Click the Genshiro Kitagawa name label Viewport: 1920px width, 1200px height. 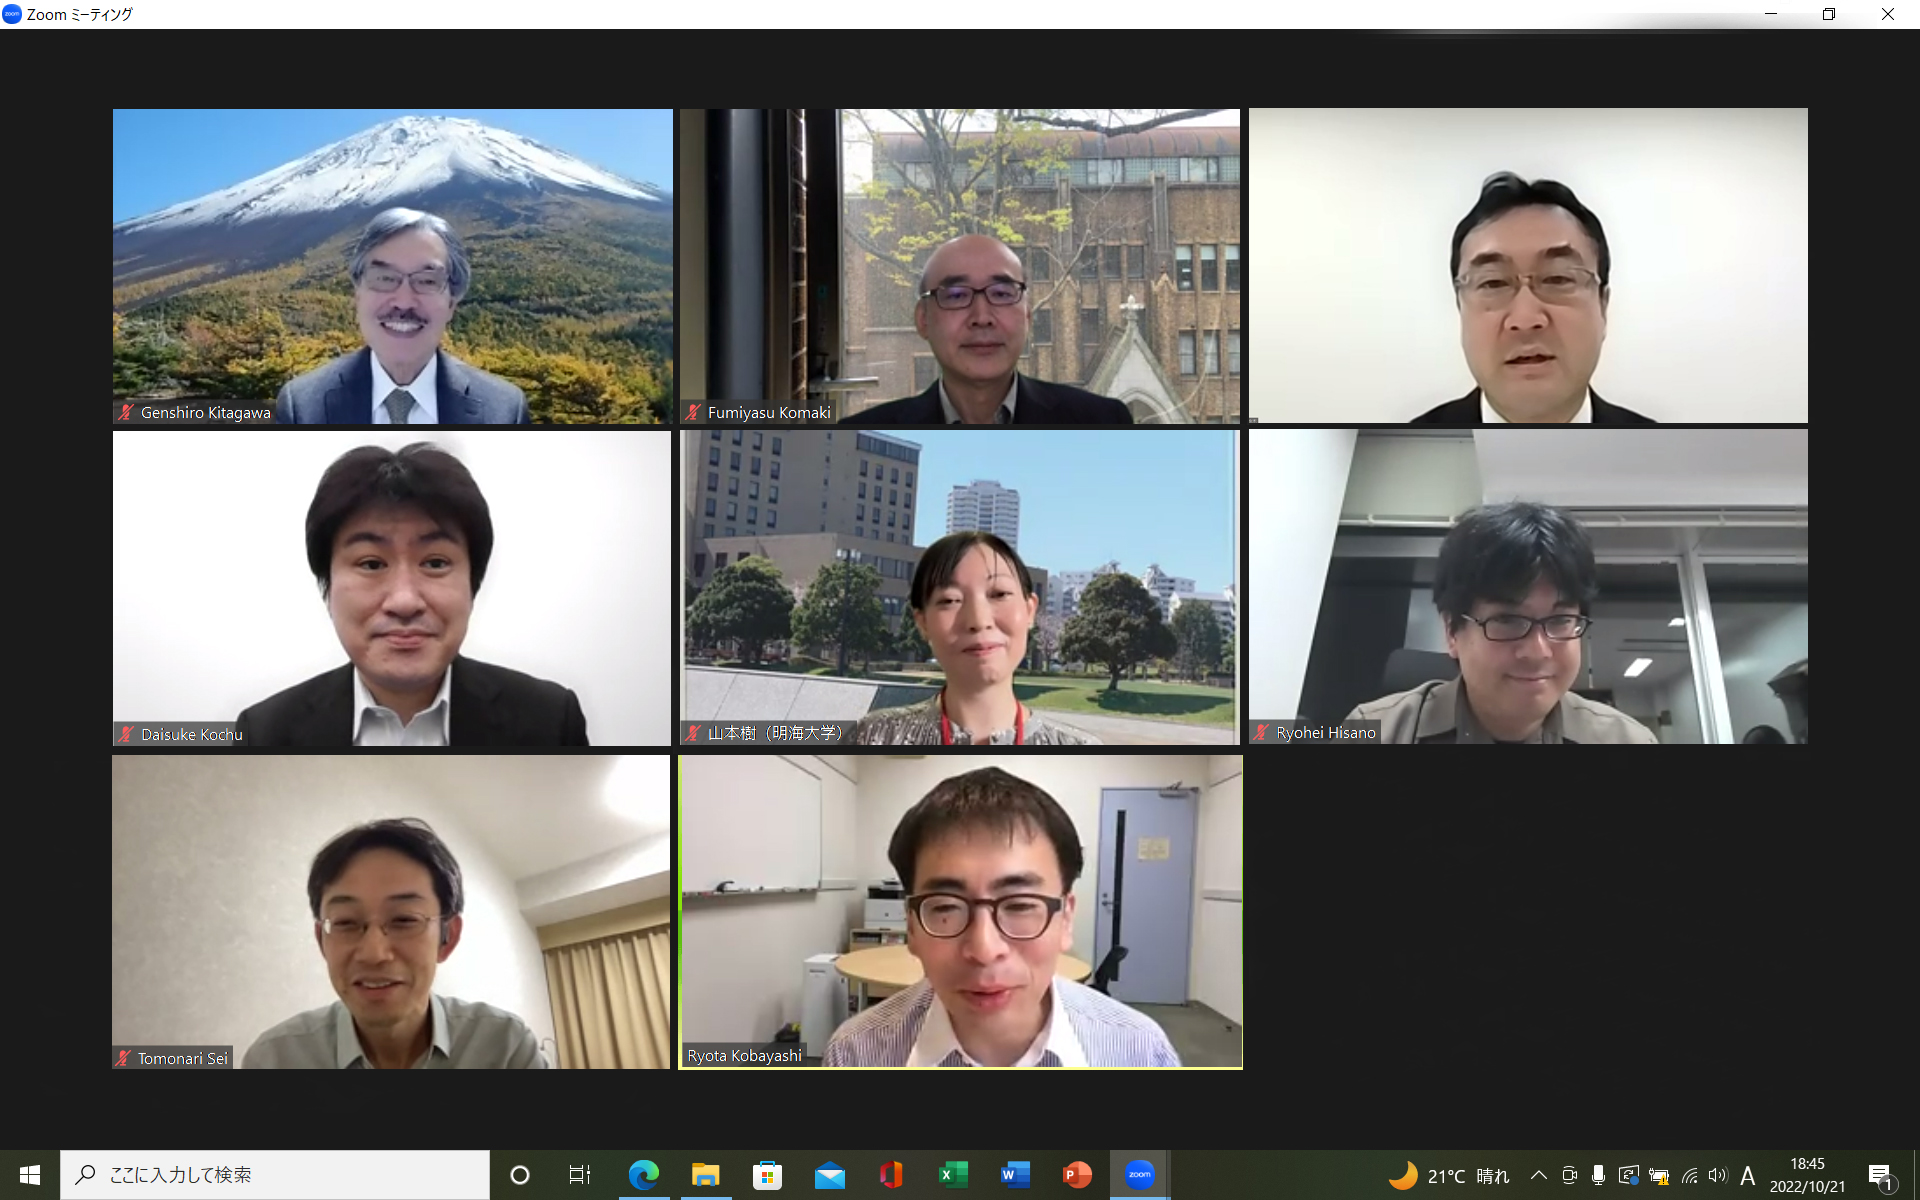point(206,412)
